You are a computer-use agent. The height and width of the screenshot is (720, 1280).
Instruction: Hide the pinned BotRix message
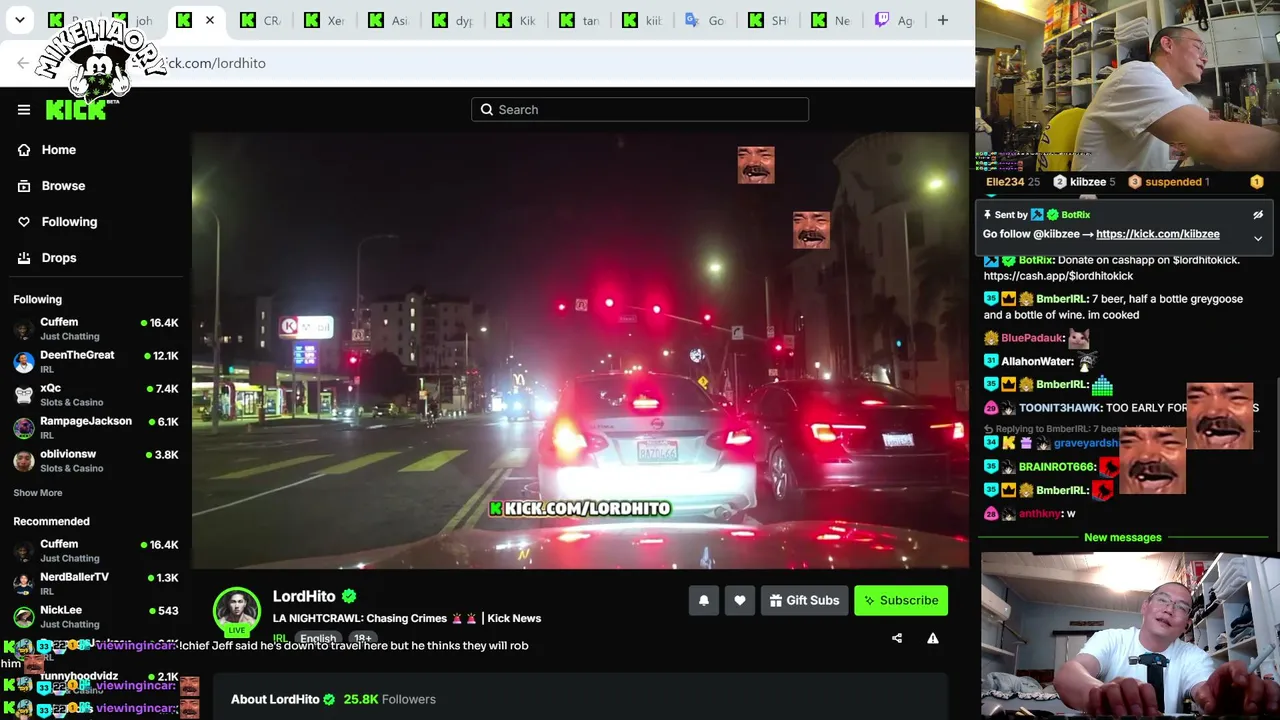click(x=1258, y=215)
